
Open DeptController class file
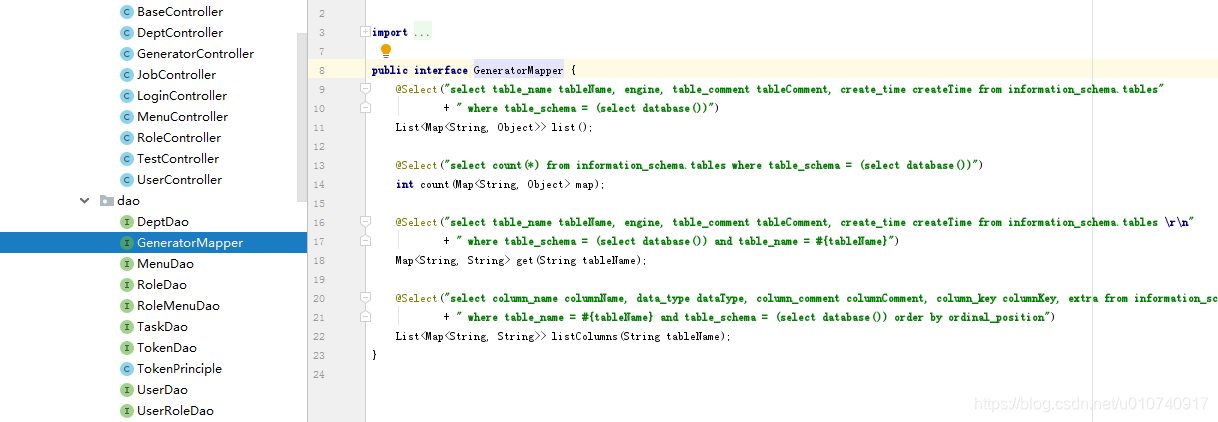point(180,33)
